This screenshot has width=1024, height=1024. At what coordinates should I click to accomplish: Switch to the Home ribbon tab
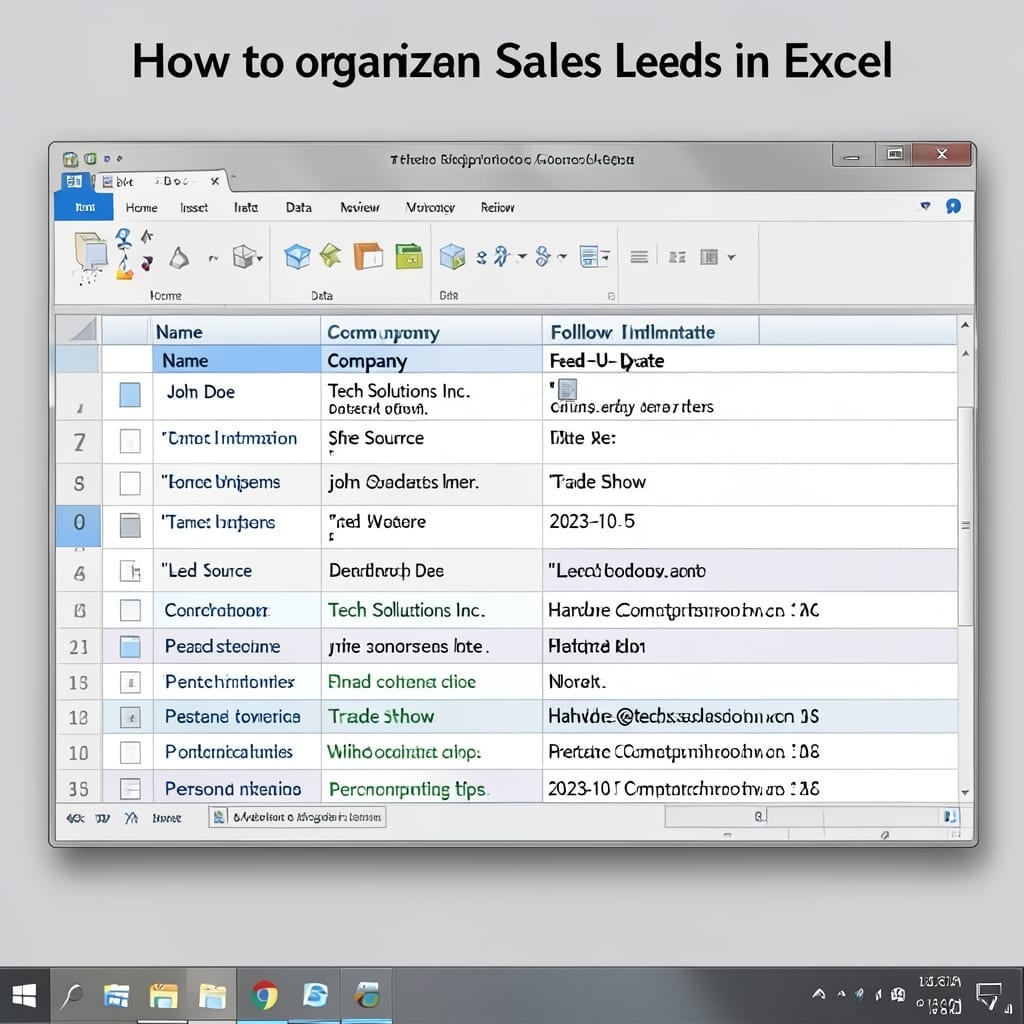(141, 208)
